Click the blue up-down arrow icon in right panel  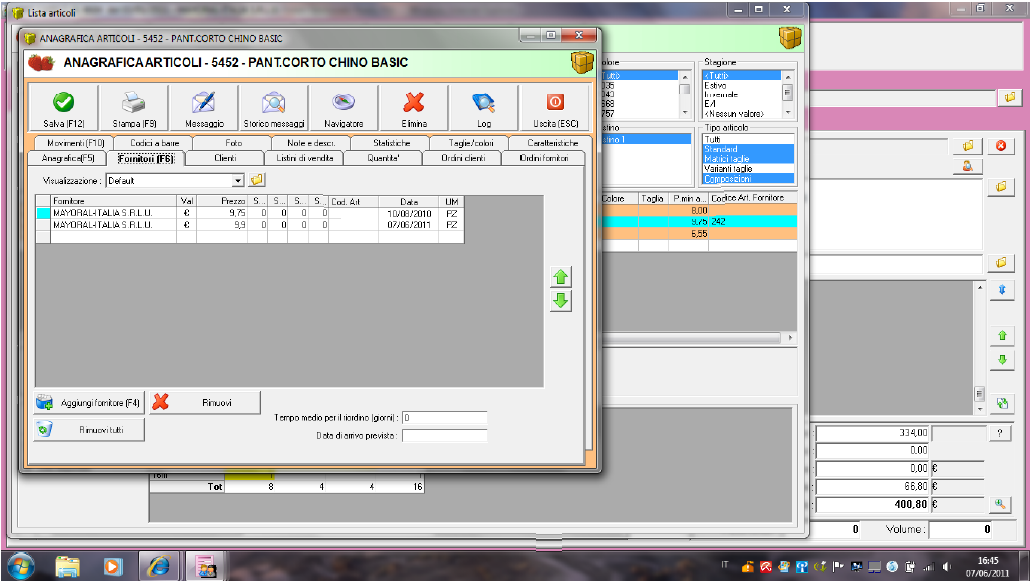click(x=1002, y=290)
